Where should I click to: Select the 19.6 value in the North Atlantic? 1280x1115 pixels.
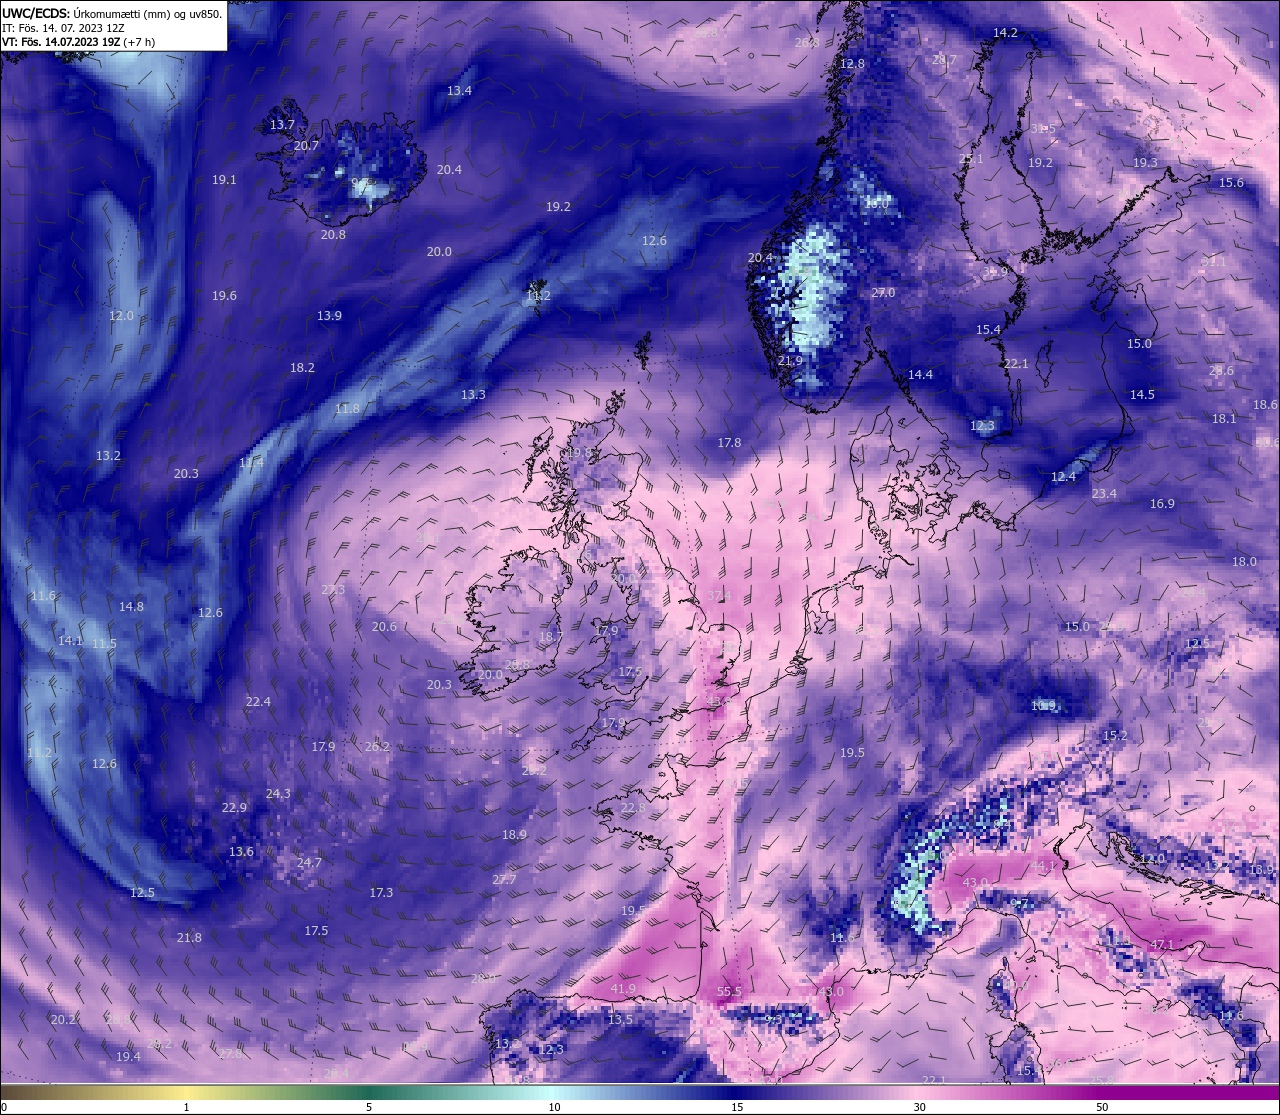pos(224,296)
